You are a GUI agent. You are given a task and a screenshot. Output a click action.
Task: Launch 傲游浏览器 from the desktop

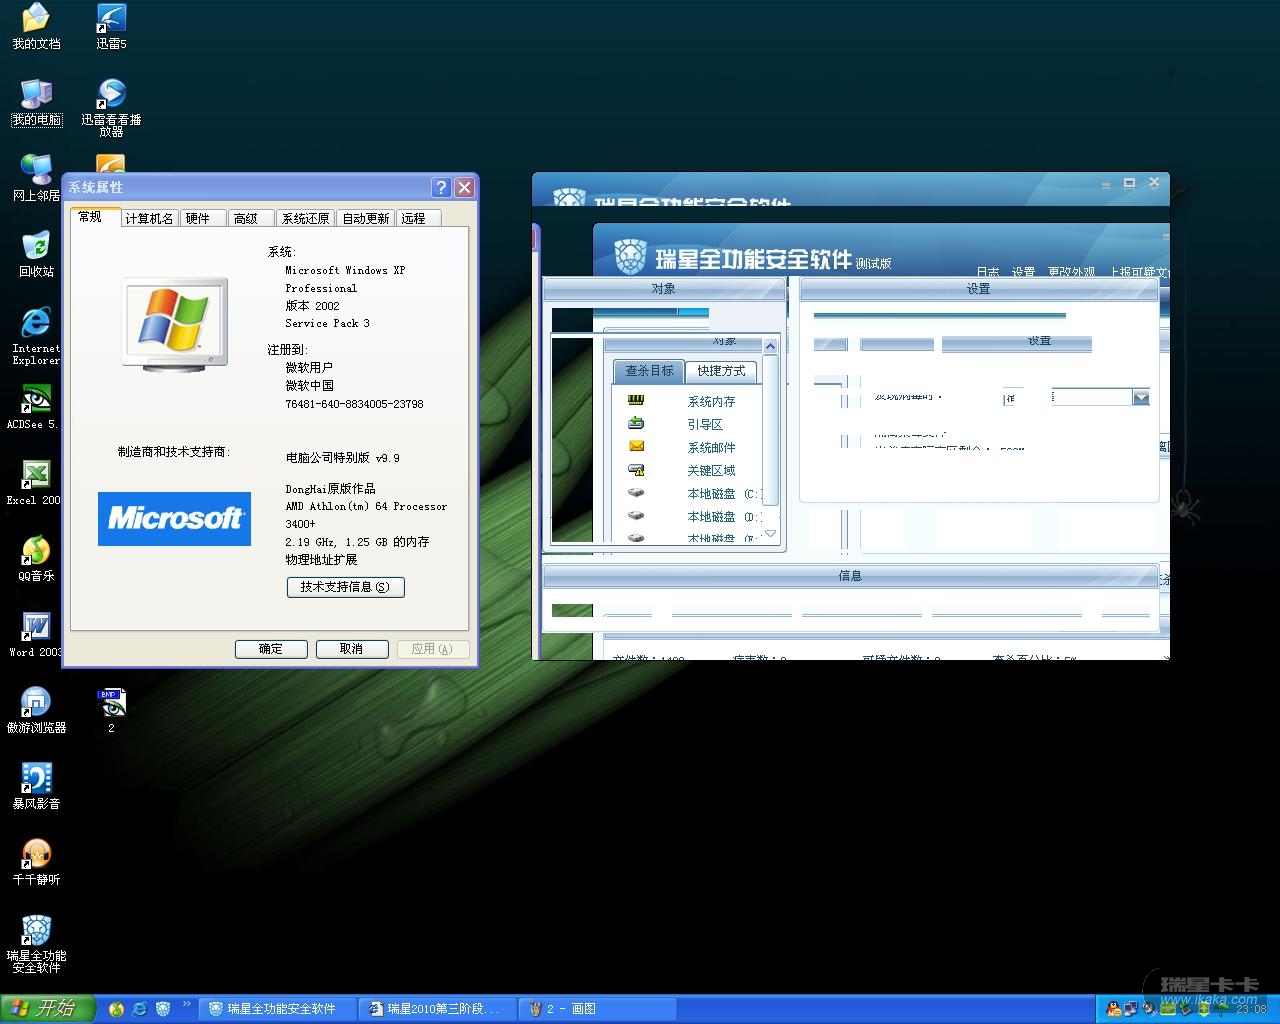[x=36, y=710]
